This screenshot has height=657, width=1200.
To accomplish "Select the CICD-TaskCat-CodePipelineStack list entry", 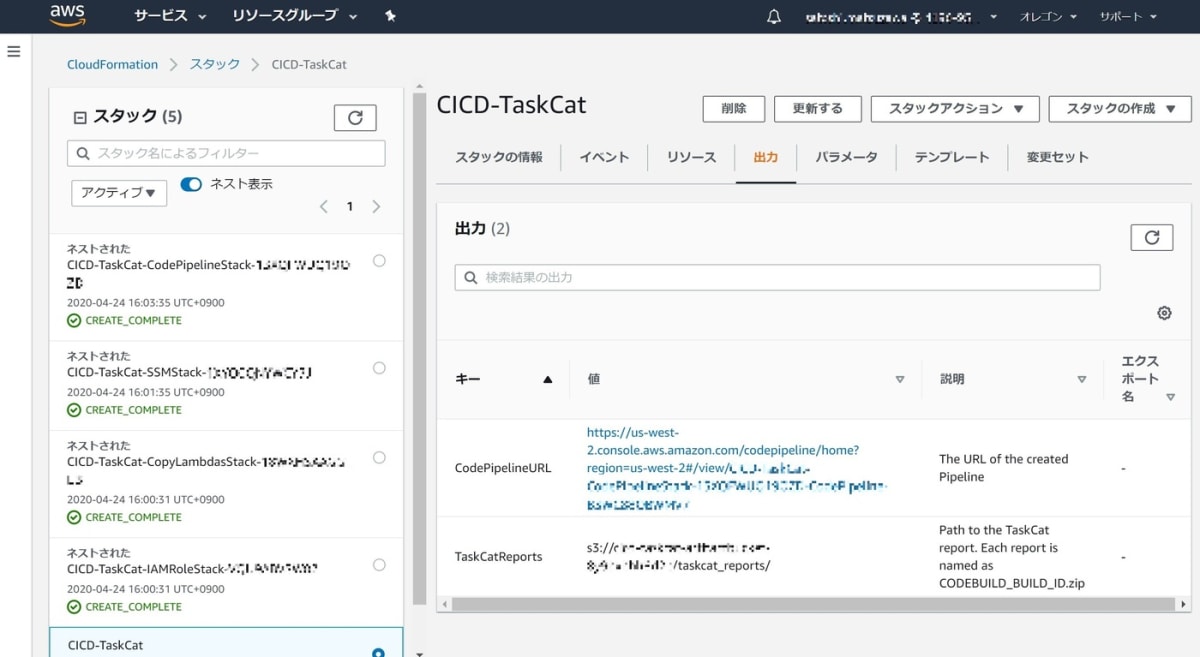I will [x=226, y=287].
